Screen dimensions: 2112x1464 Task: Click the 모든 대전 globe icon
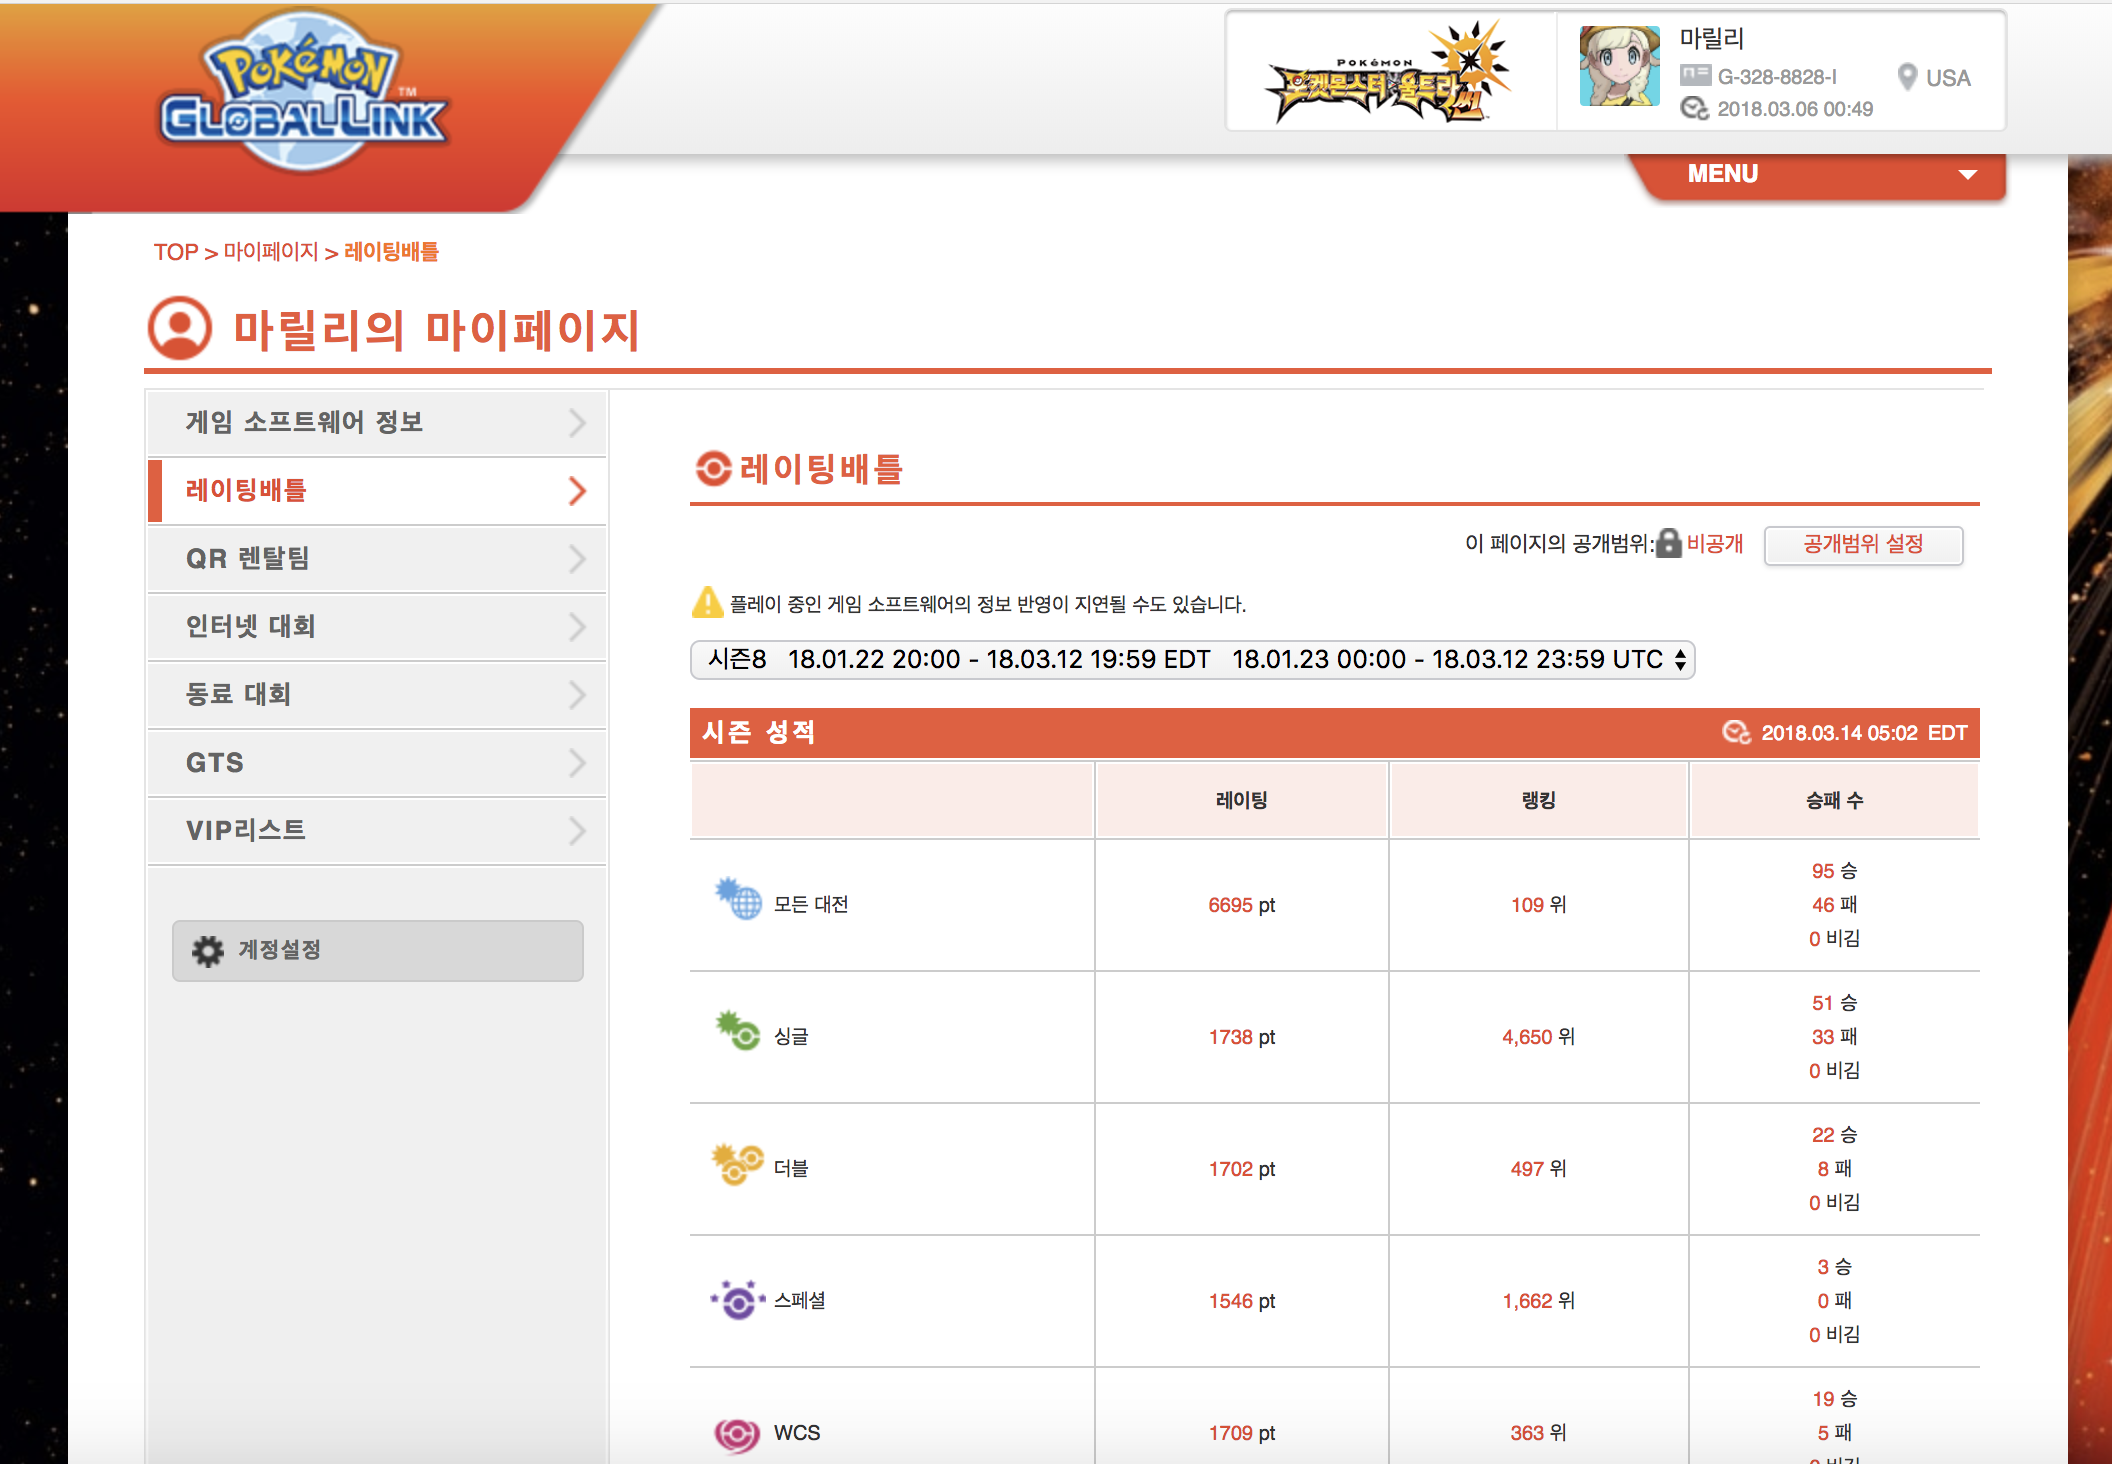point(738,898)
